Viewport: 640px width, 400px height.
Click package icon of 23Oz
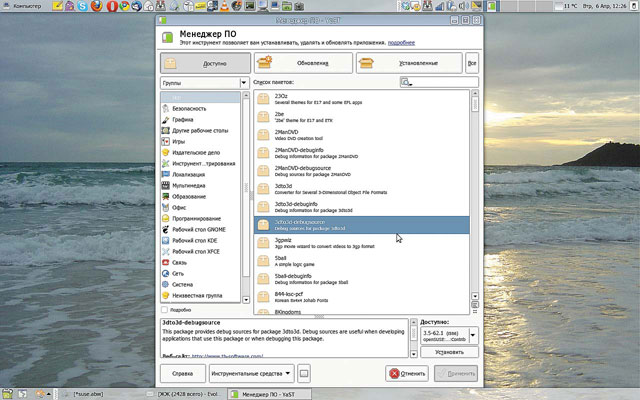[263, 99]
